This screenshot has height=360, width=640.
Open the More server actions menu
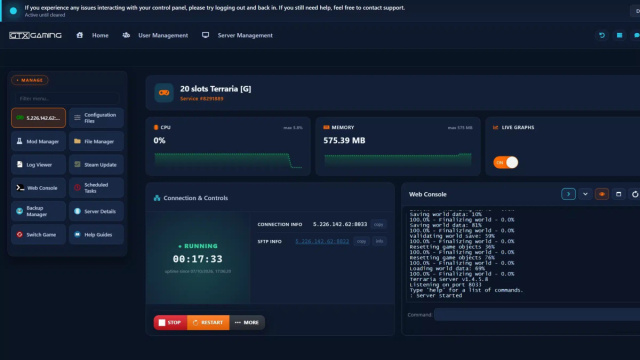[247, 322]
